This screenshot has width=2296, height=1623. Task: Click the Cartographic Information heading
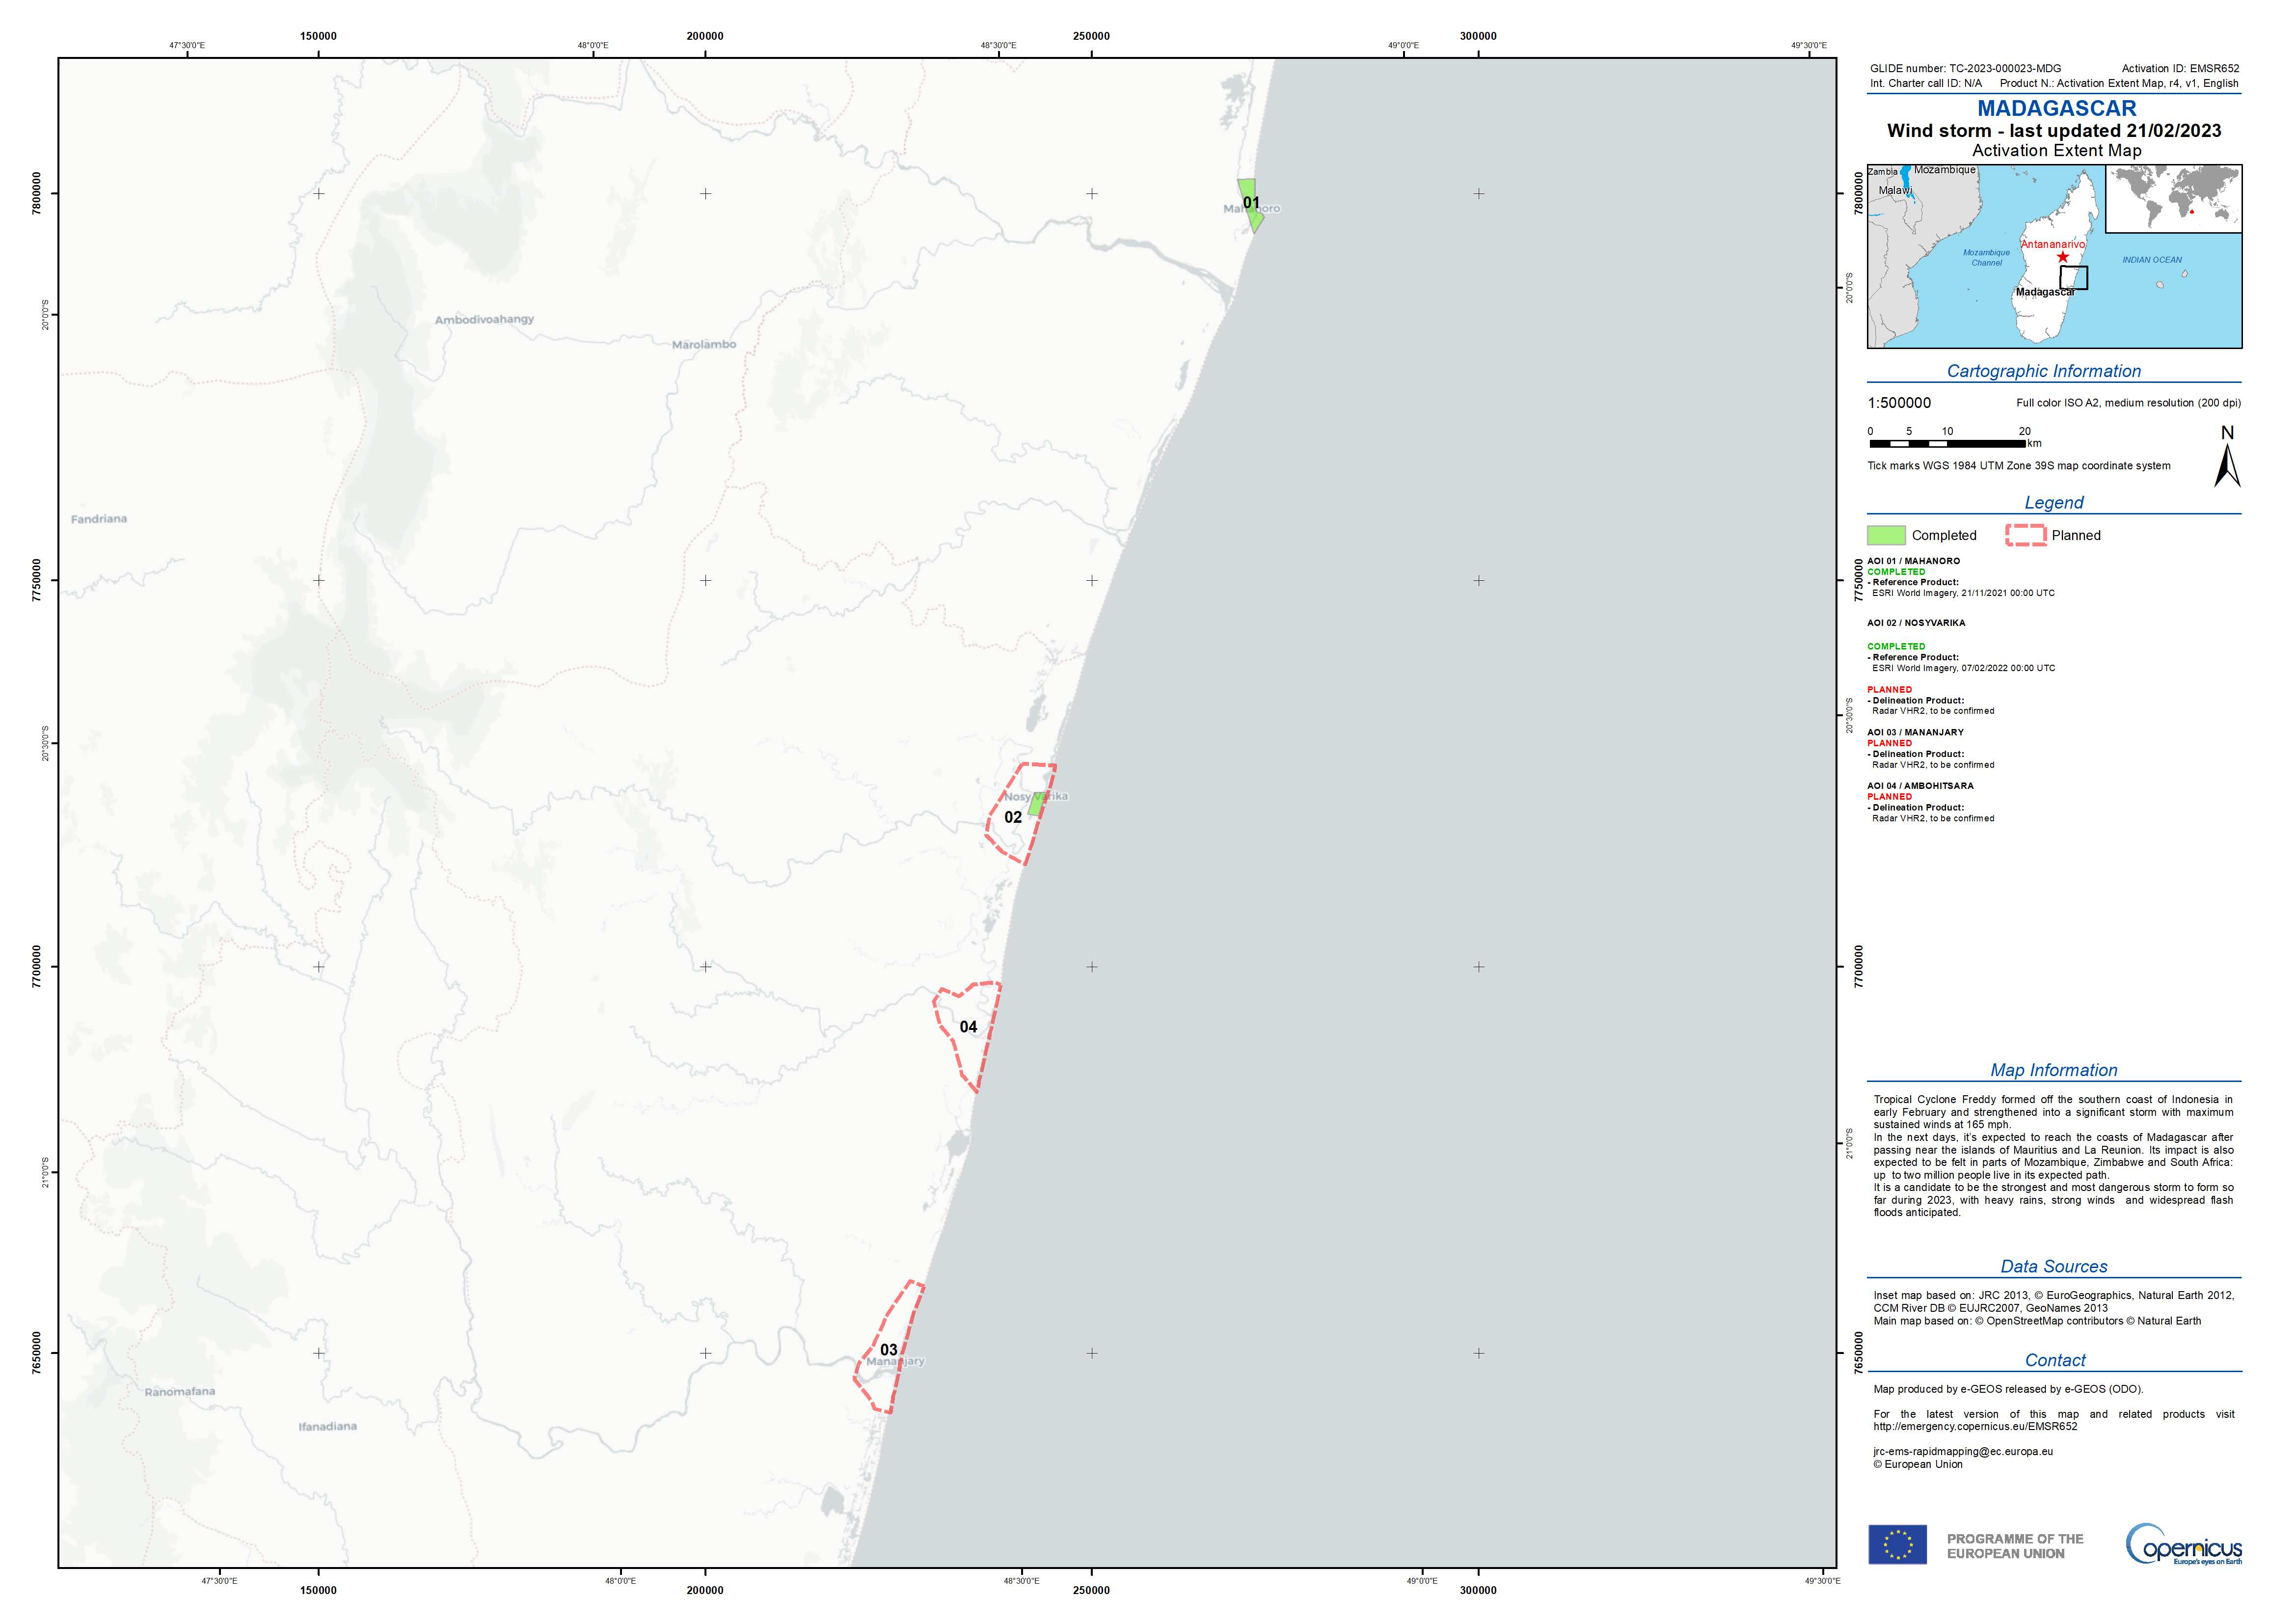[2043, 371]
